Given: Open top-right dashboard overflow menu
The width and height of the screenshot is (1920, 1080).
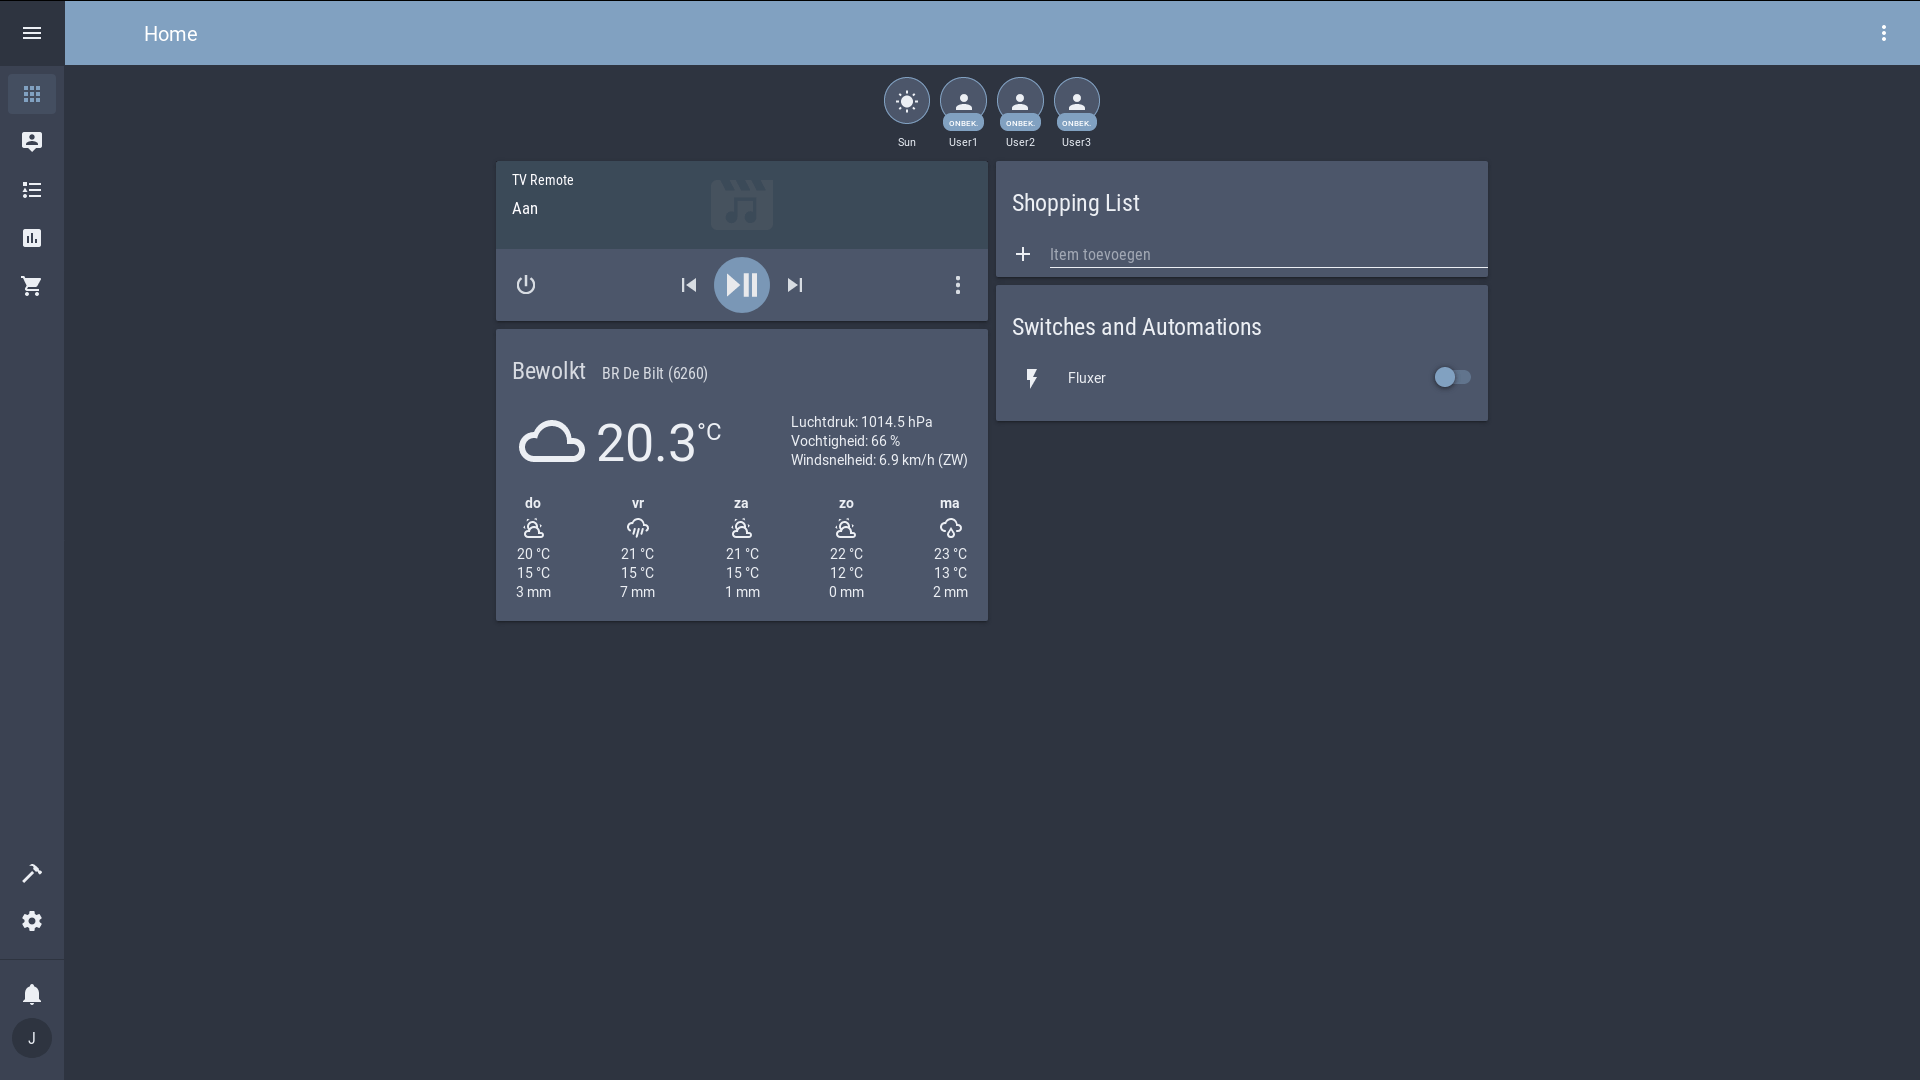Looking at the screenshot, I should tap(1883, 33).
